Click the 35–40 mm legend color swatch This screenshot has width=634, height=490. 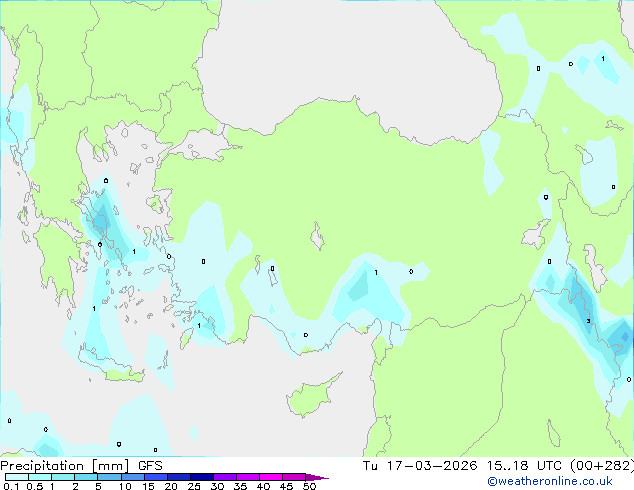tap(248, 477)
